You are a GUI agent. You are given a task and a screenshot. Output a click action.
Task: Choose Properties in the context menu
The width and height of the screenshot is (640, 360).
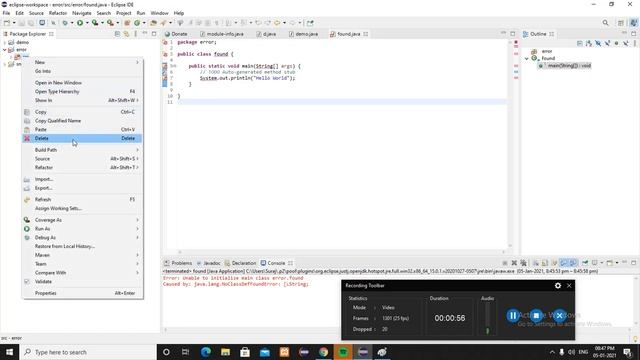(82, 293)
